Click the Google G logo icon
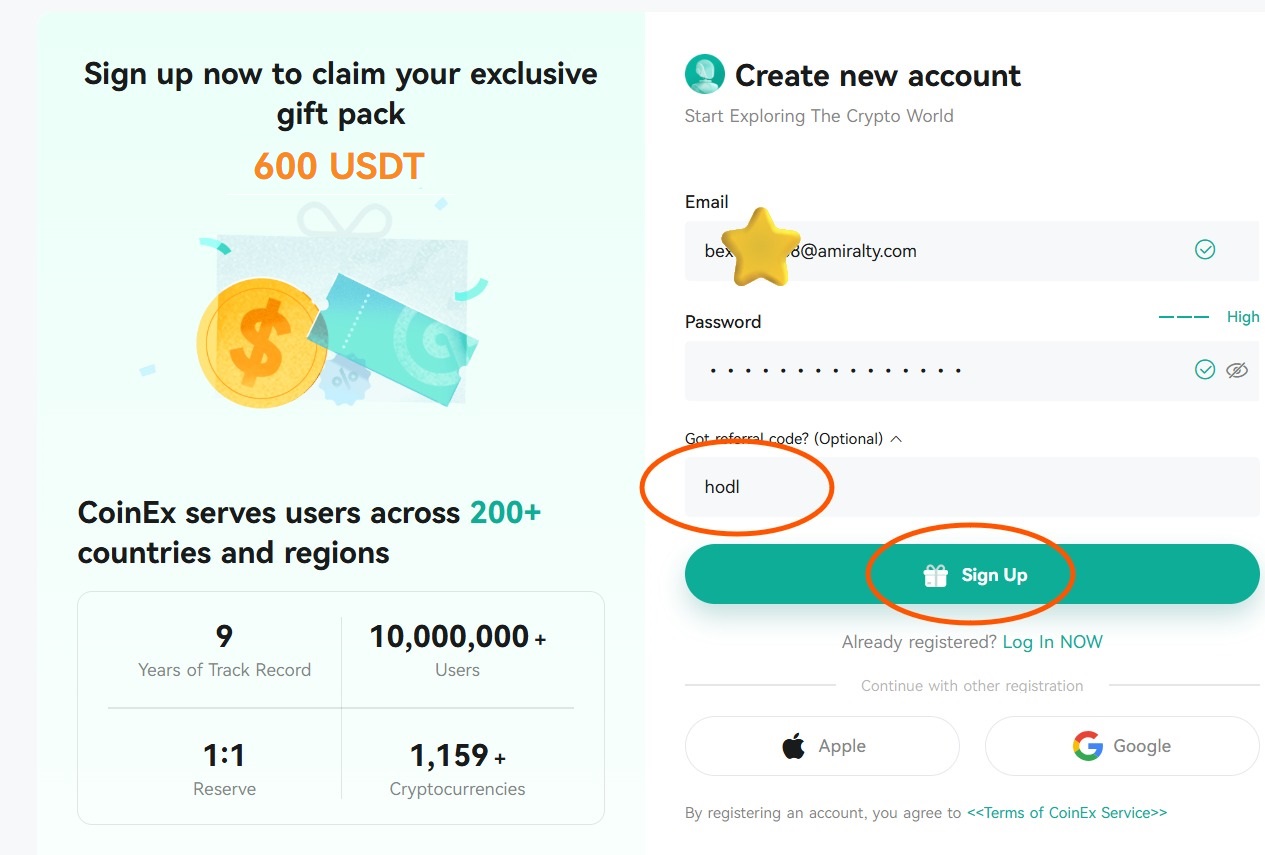The image size is (1265, 855). coord(1086,745)
